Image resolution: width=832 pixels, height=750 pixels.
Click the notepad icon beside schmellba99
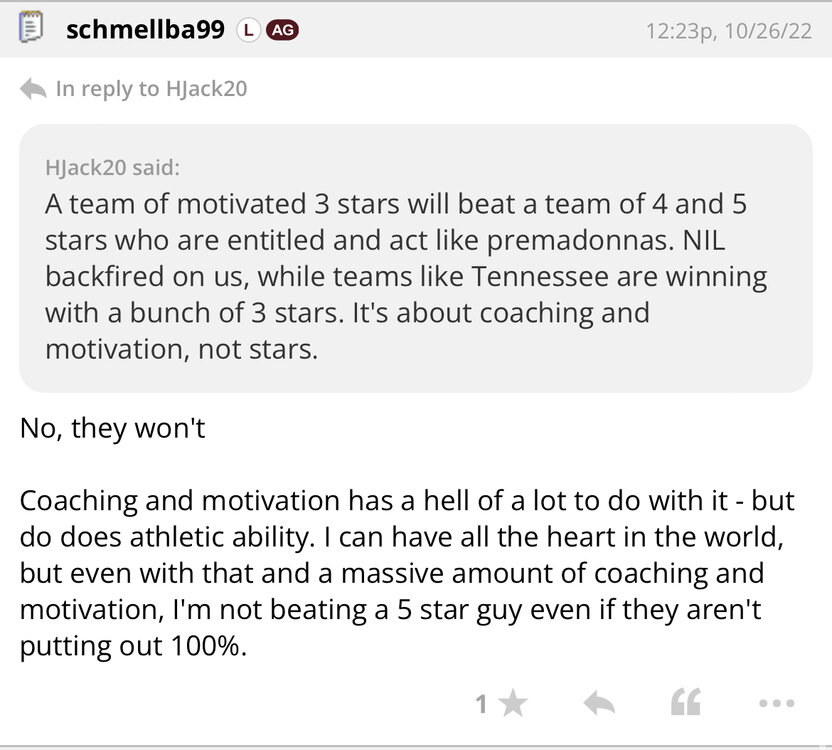point(30,30)
